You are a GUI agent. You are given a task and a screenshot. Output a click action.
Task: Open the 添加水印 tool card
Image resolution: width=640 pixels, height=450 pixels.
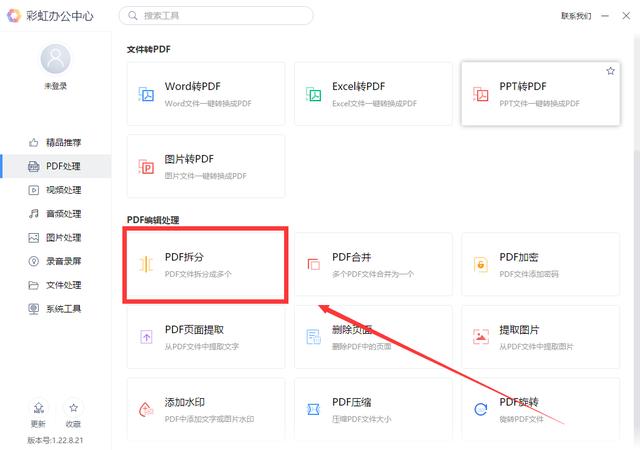point(206,409)
